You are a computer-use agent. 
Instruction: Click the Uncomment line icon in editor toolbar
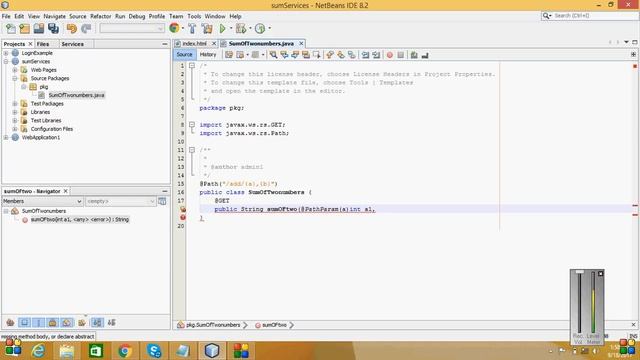coord(425,55)
